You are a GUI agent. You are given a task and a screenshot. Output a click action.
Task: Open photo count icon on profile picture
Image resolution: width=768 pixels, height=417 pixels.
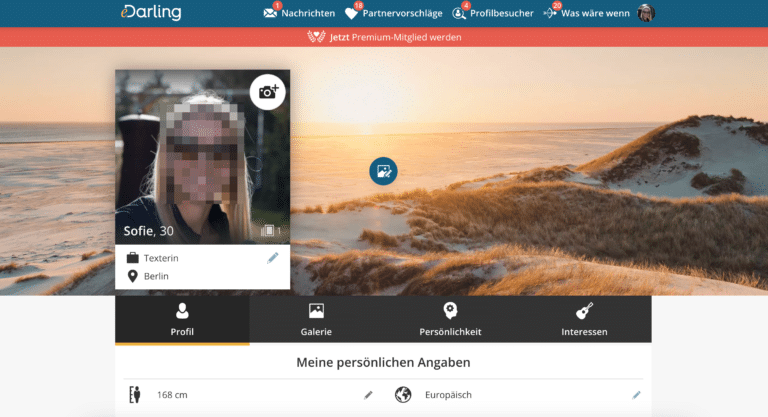click(270, 231)
